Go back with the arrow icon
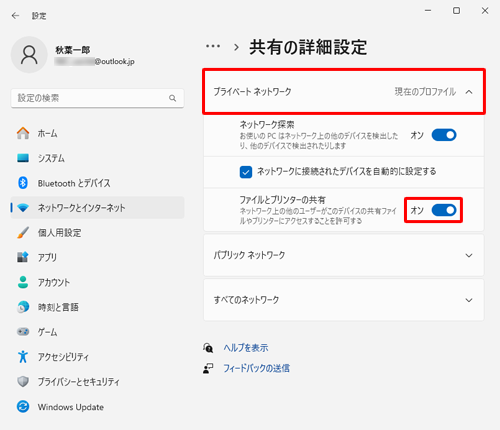 tap(15, 16)
